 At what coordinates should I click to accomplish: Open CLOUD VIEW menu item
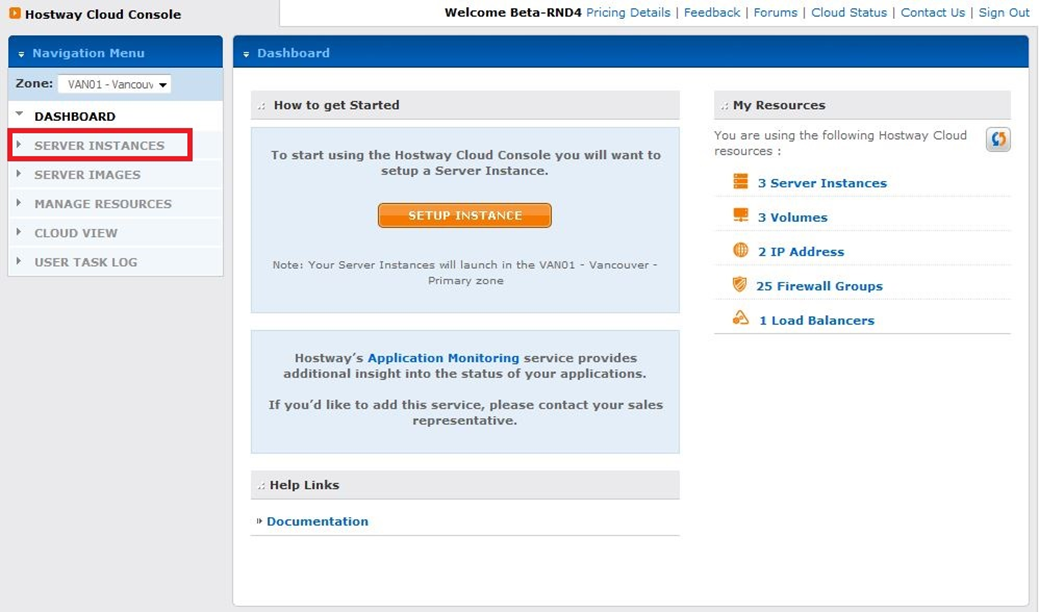76,233
